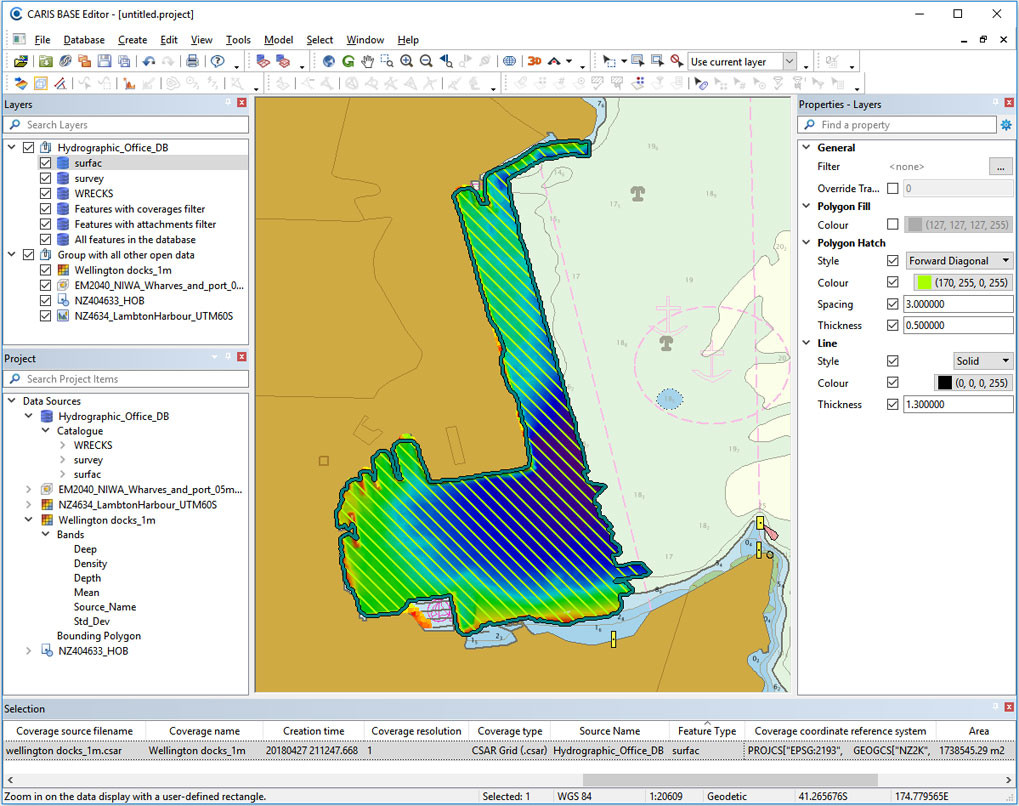The width and height of the screenshot is (1019, 806).
Task: Click the globe overview icon
Action: 329,61
